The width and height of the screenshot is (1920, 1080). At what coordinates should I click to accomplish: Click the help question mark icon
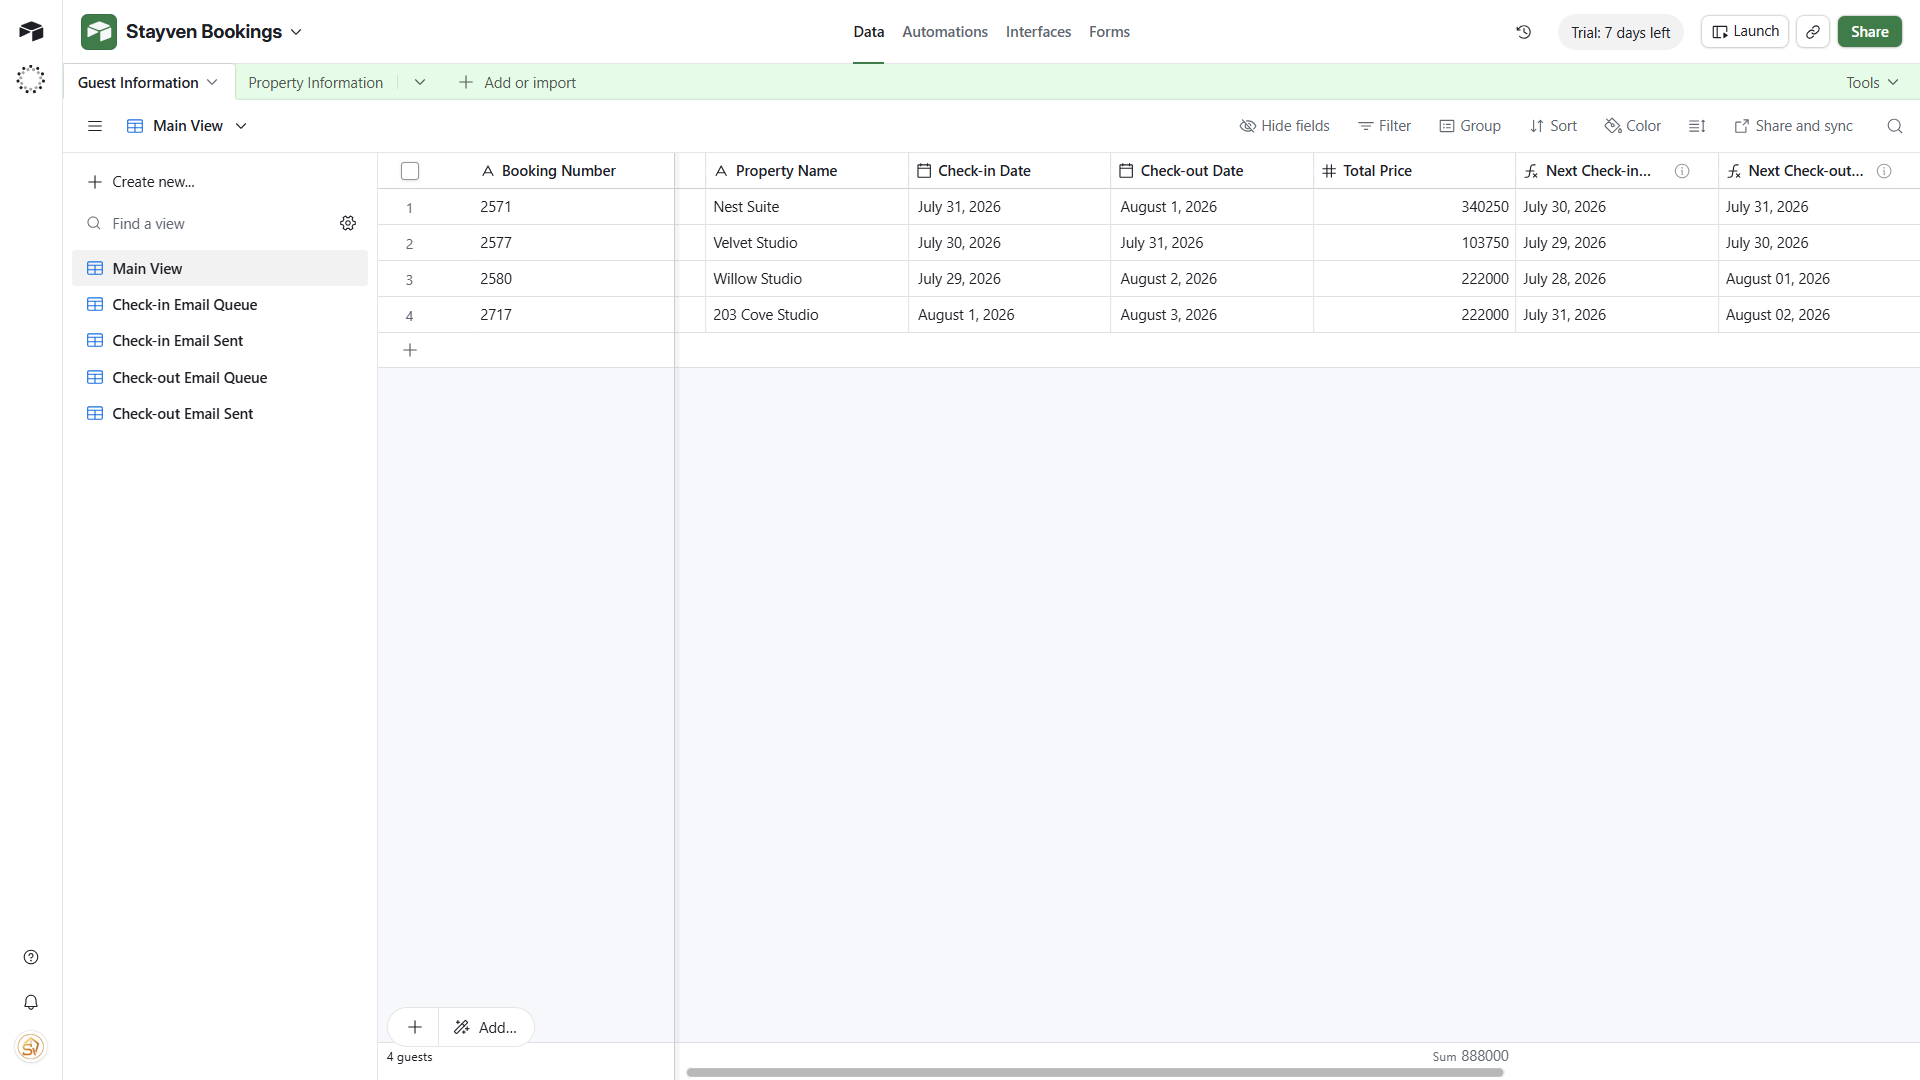[31, 957]
